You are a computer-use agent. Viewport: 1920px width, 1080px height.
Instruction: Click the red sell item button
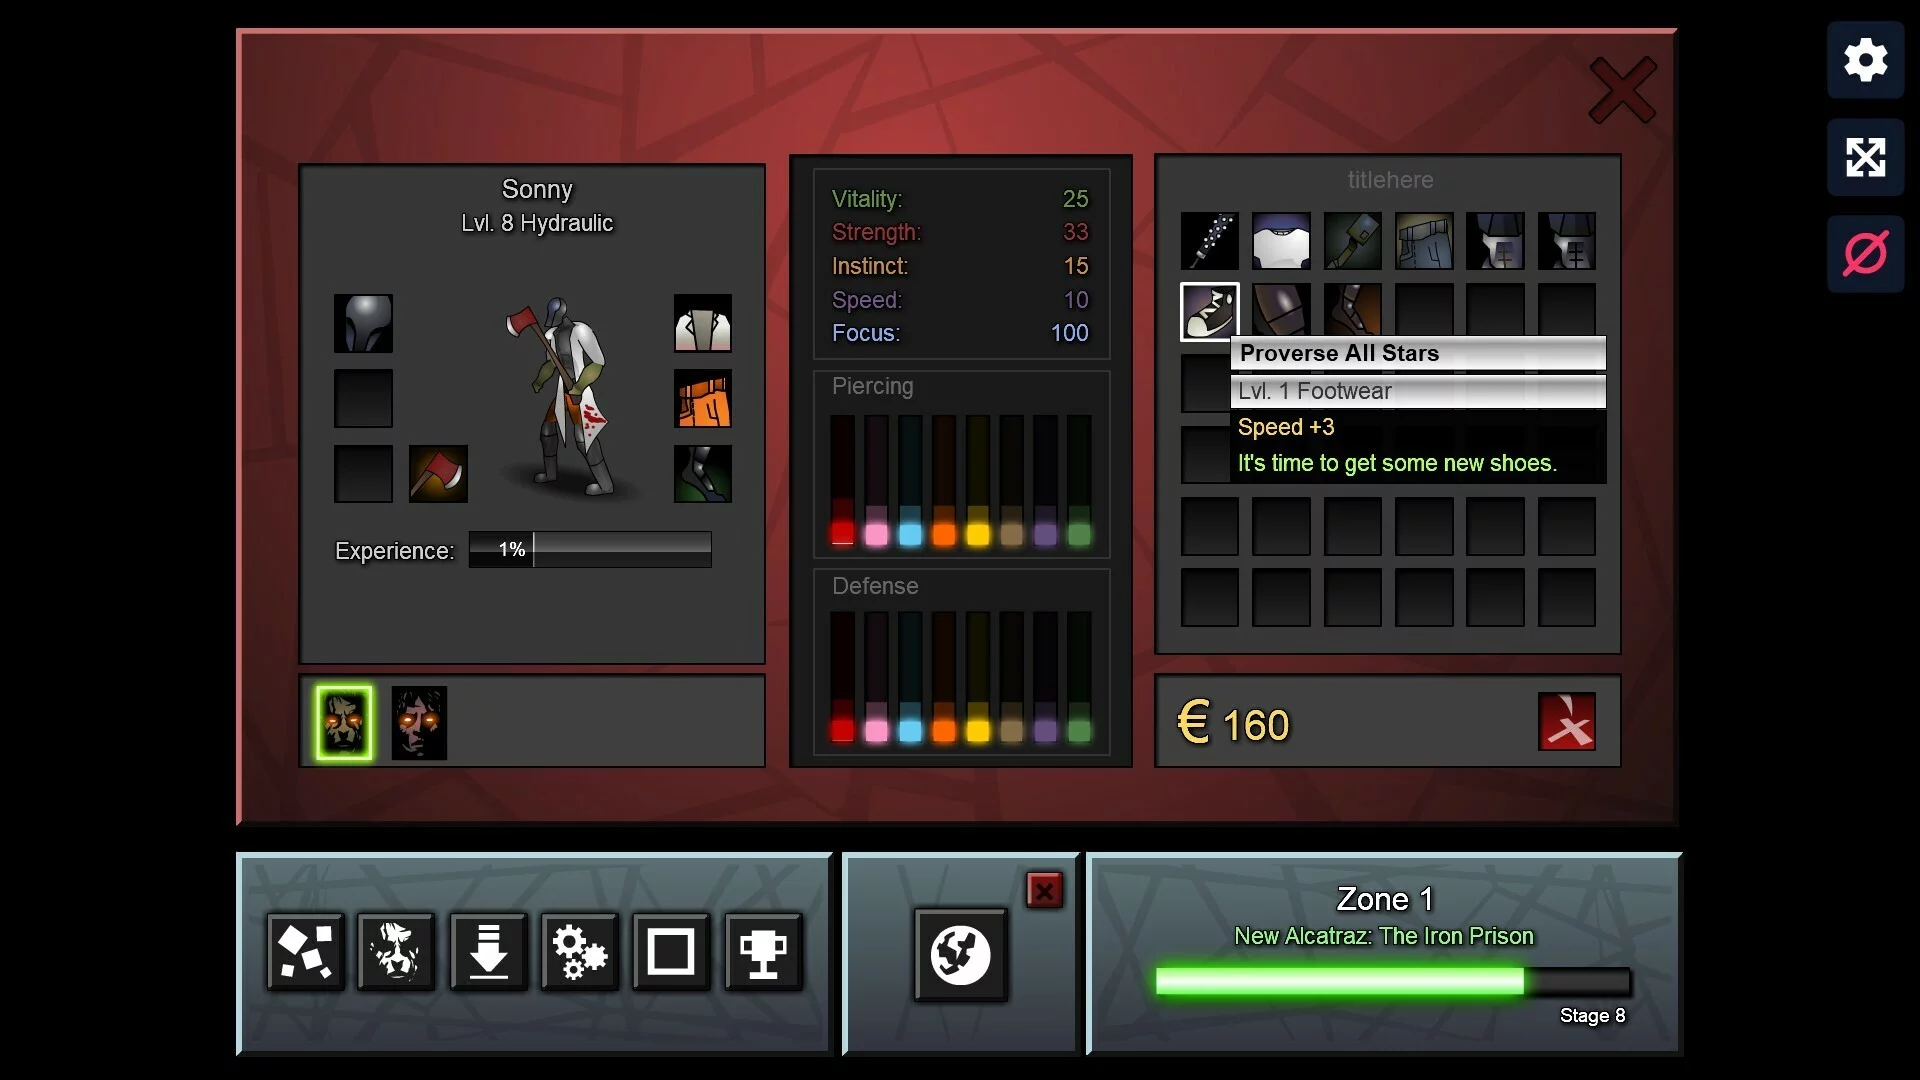pos(1567,722)
